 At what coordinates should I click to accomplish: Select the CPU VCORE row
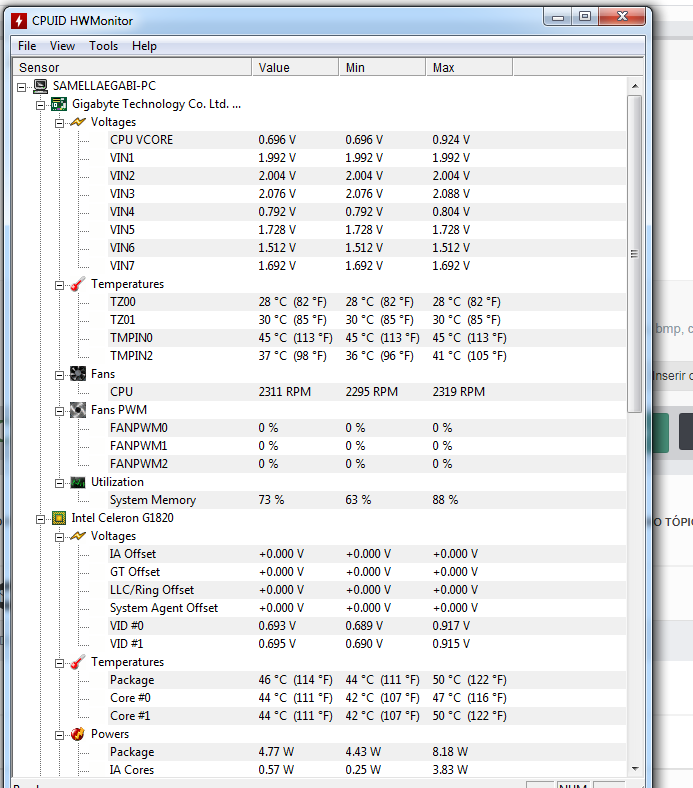[x=367, y=140]
